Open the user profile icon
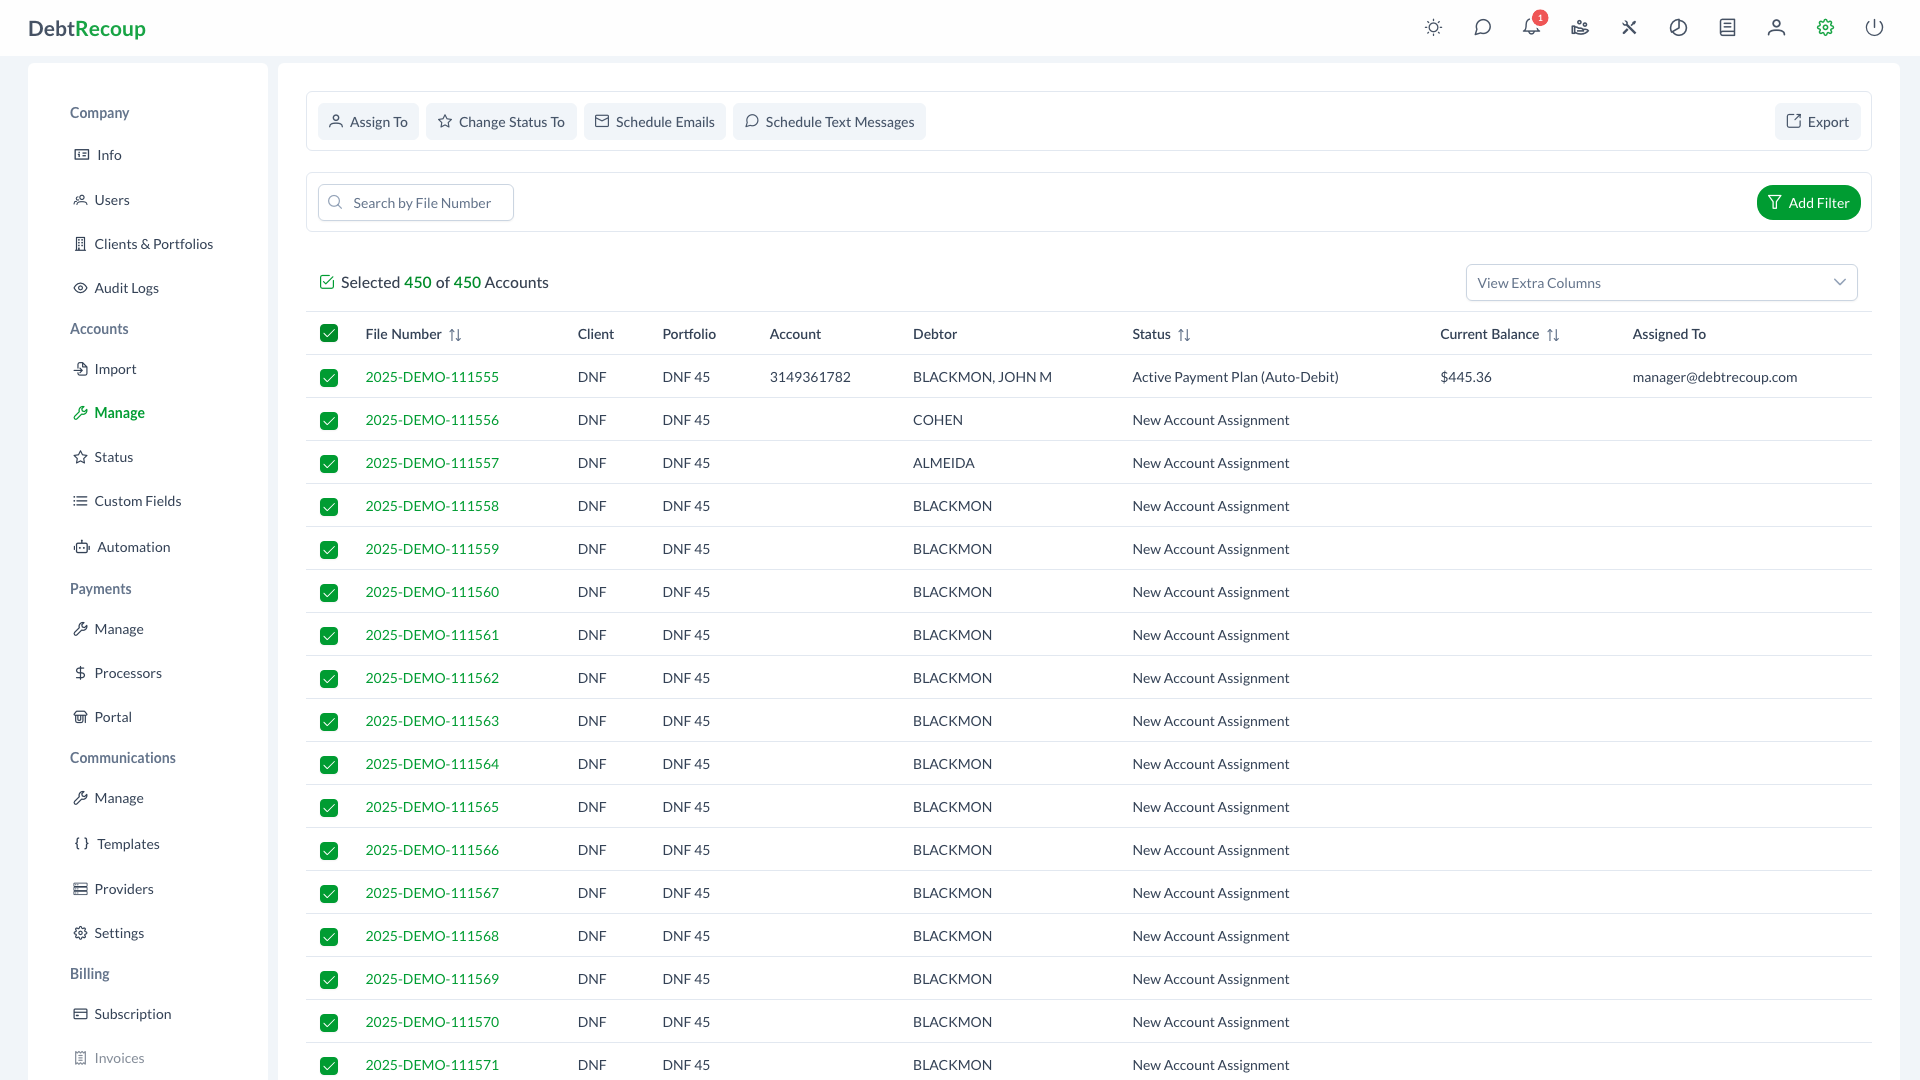1920x1080 pixels. pyautogui.click(x=1775, y=27)
